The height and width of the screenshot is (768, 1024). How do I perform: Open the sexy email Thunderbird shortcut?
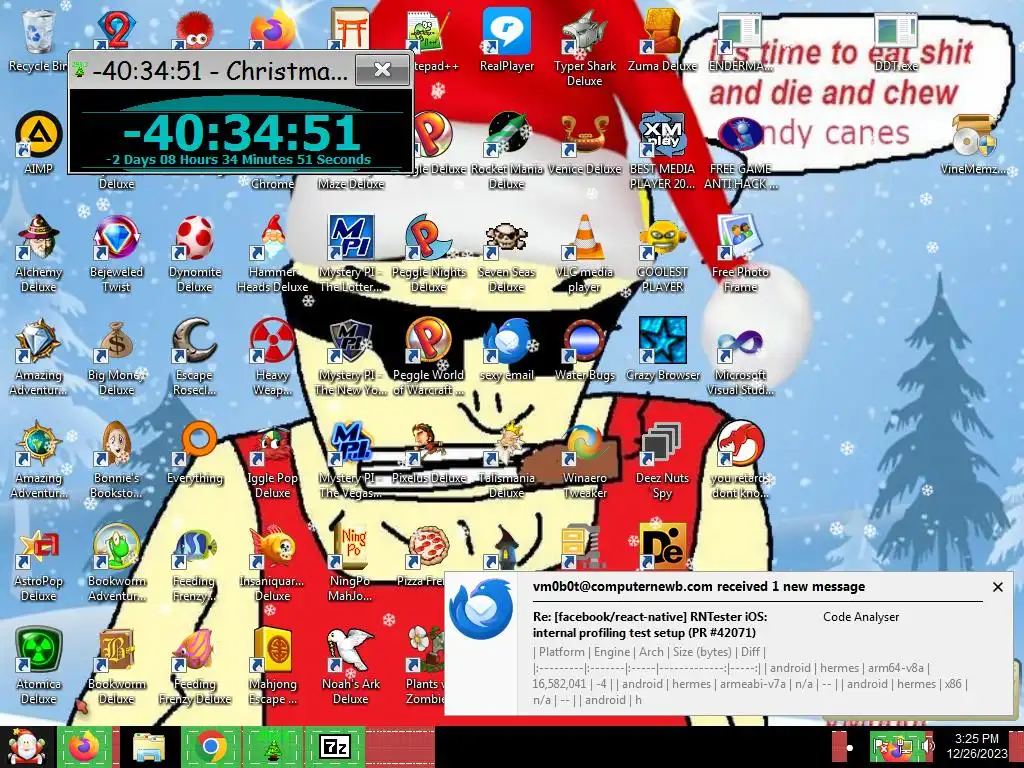point(506,341)
